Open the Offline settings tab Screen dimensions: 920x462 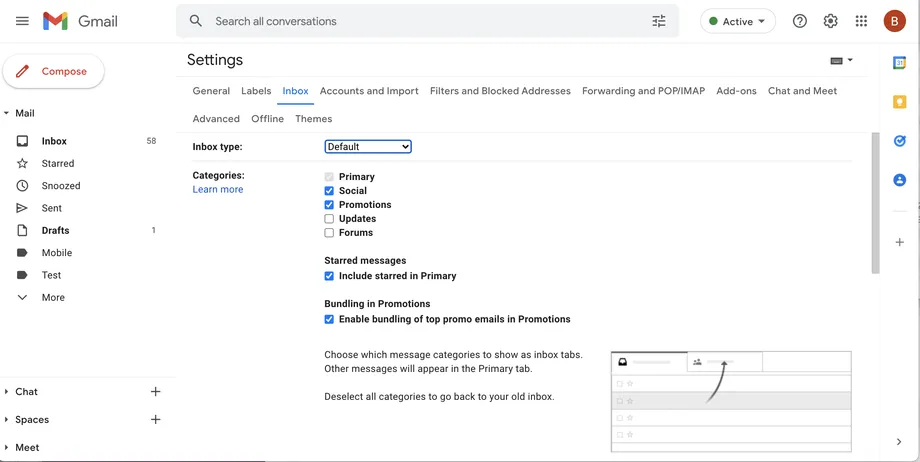pyautogui.click(x=268, y=119)
